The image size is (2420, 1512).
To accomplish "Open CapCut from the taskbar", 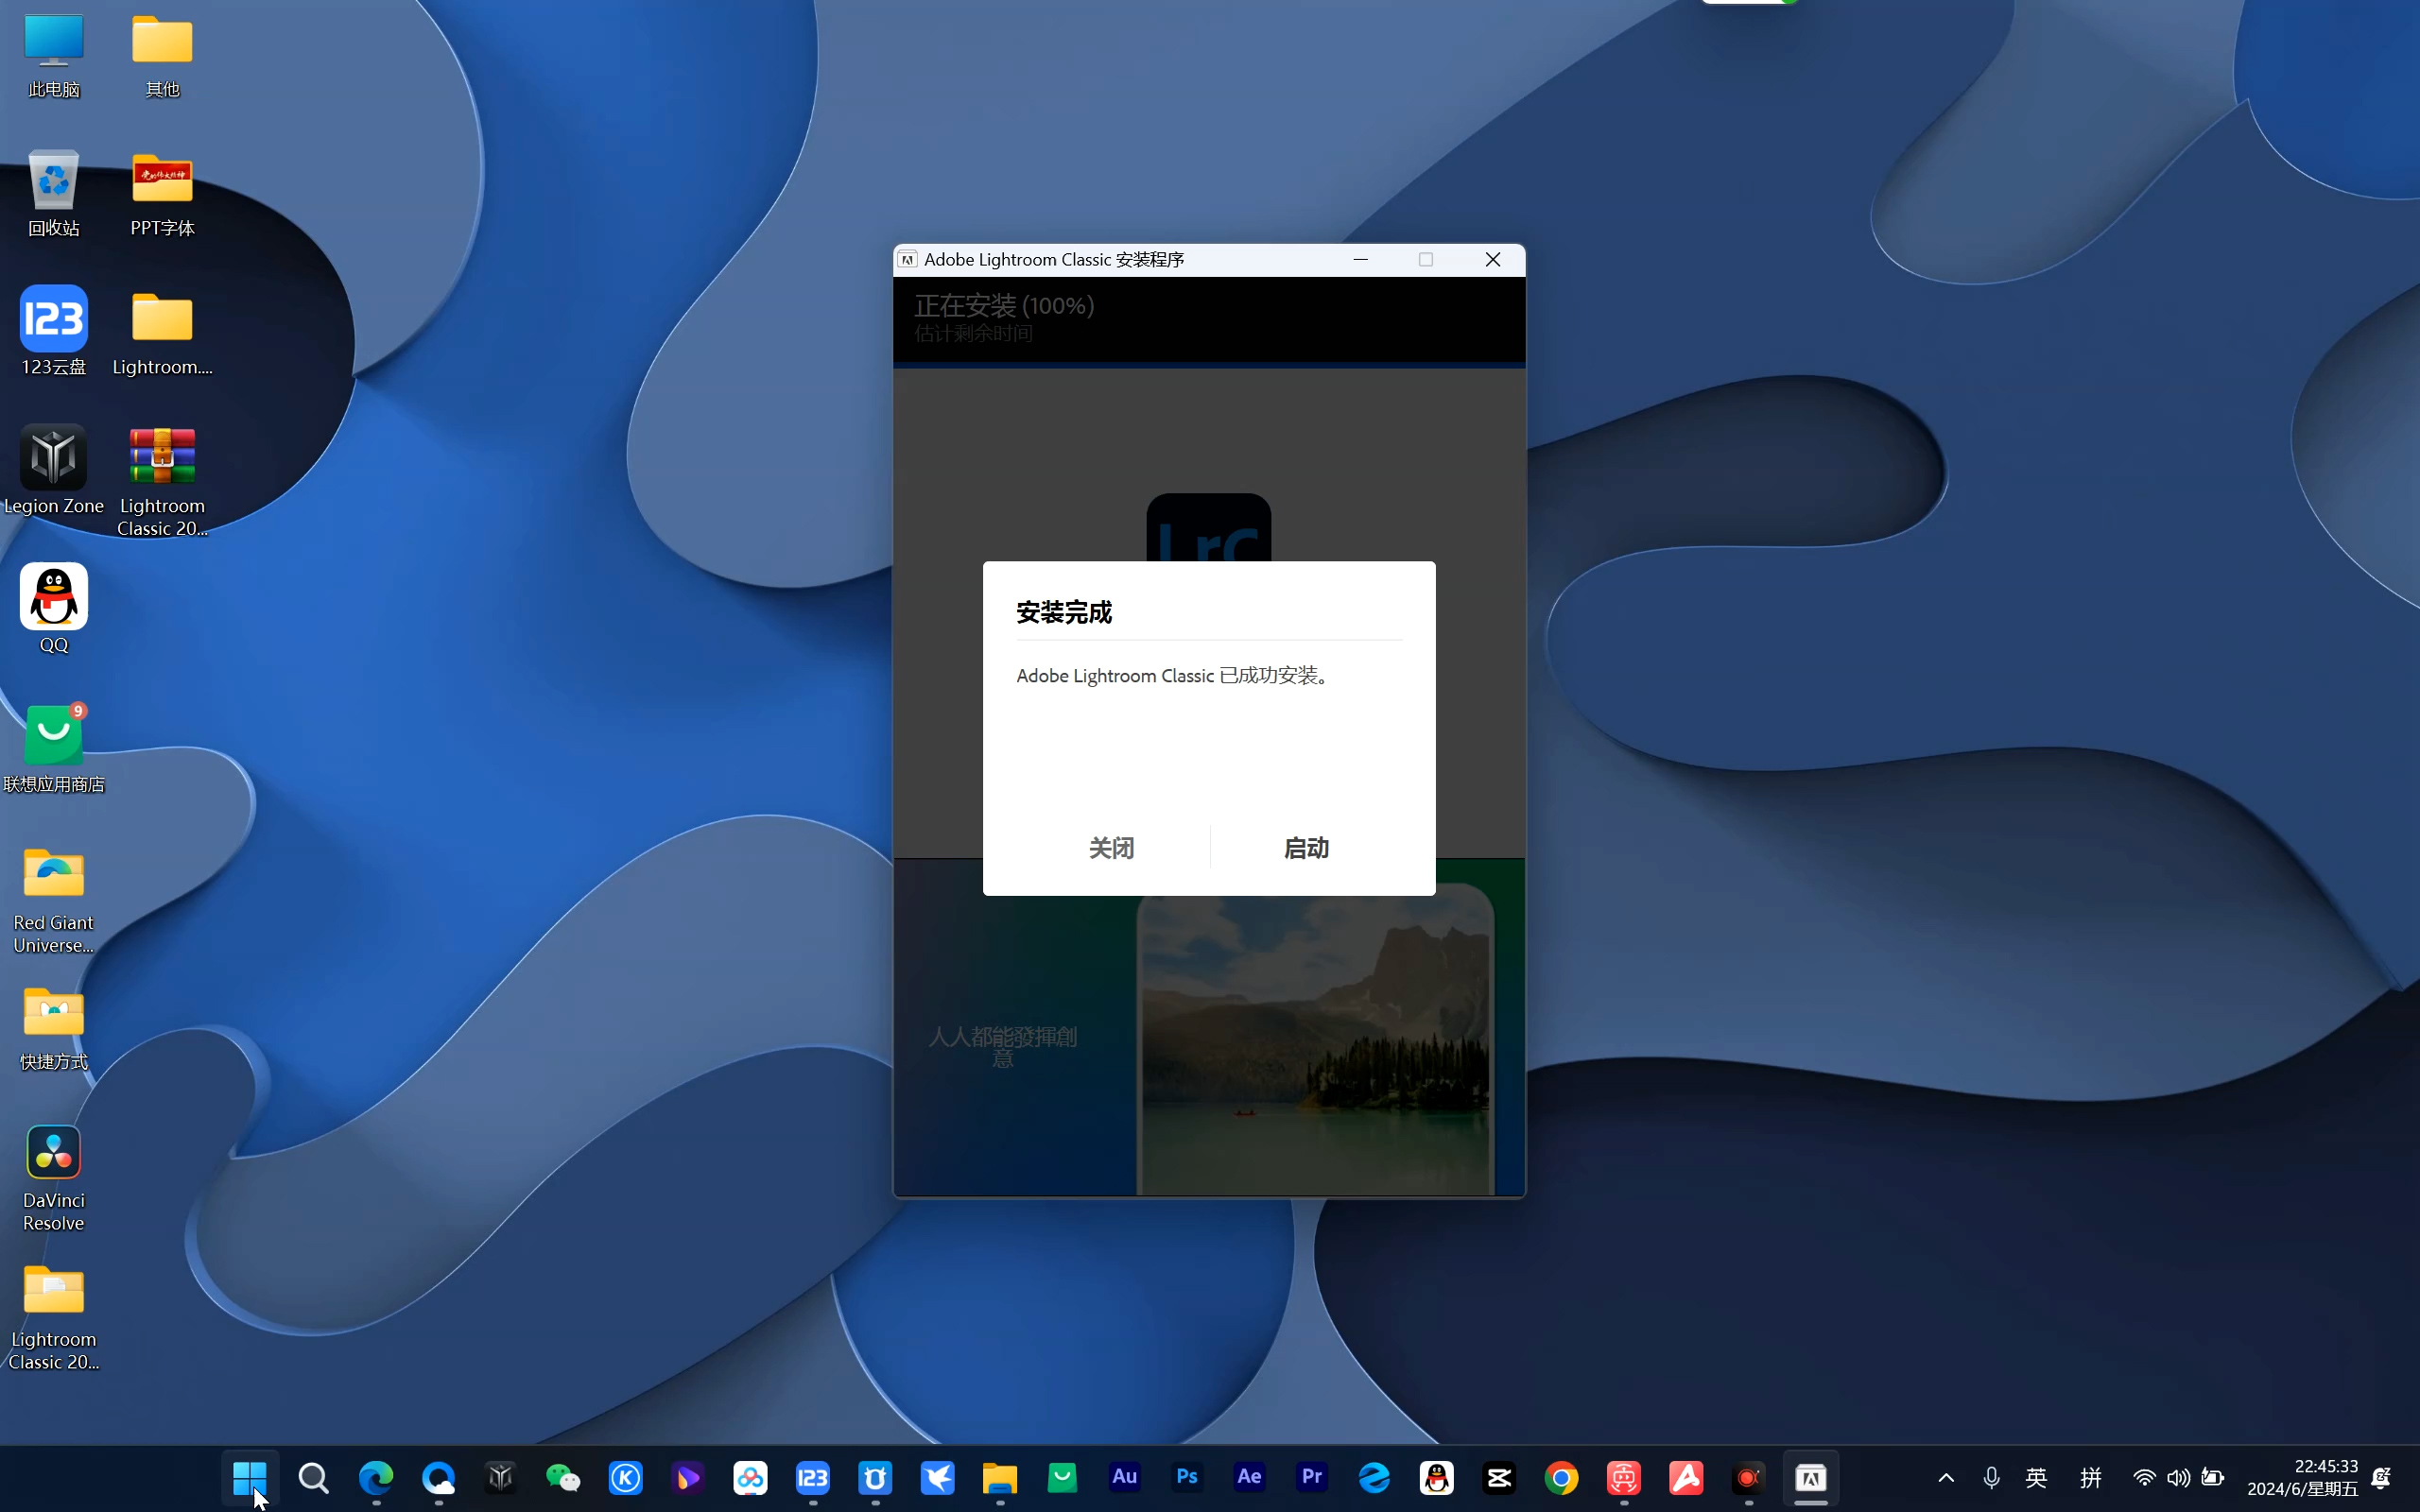I will point(1499,1477).
